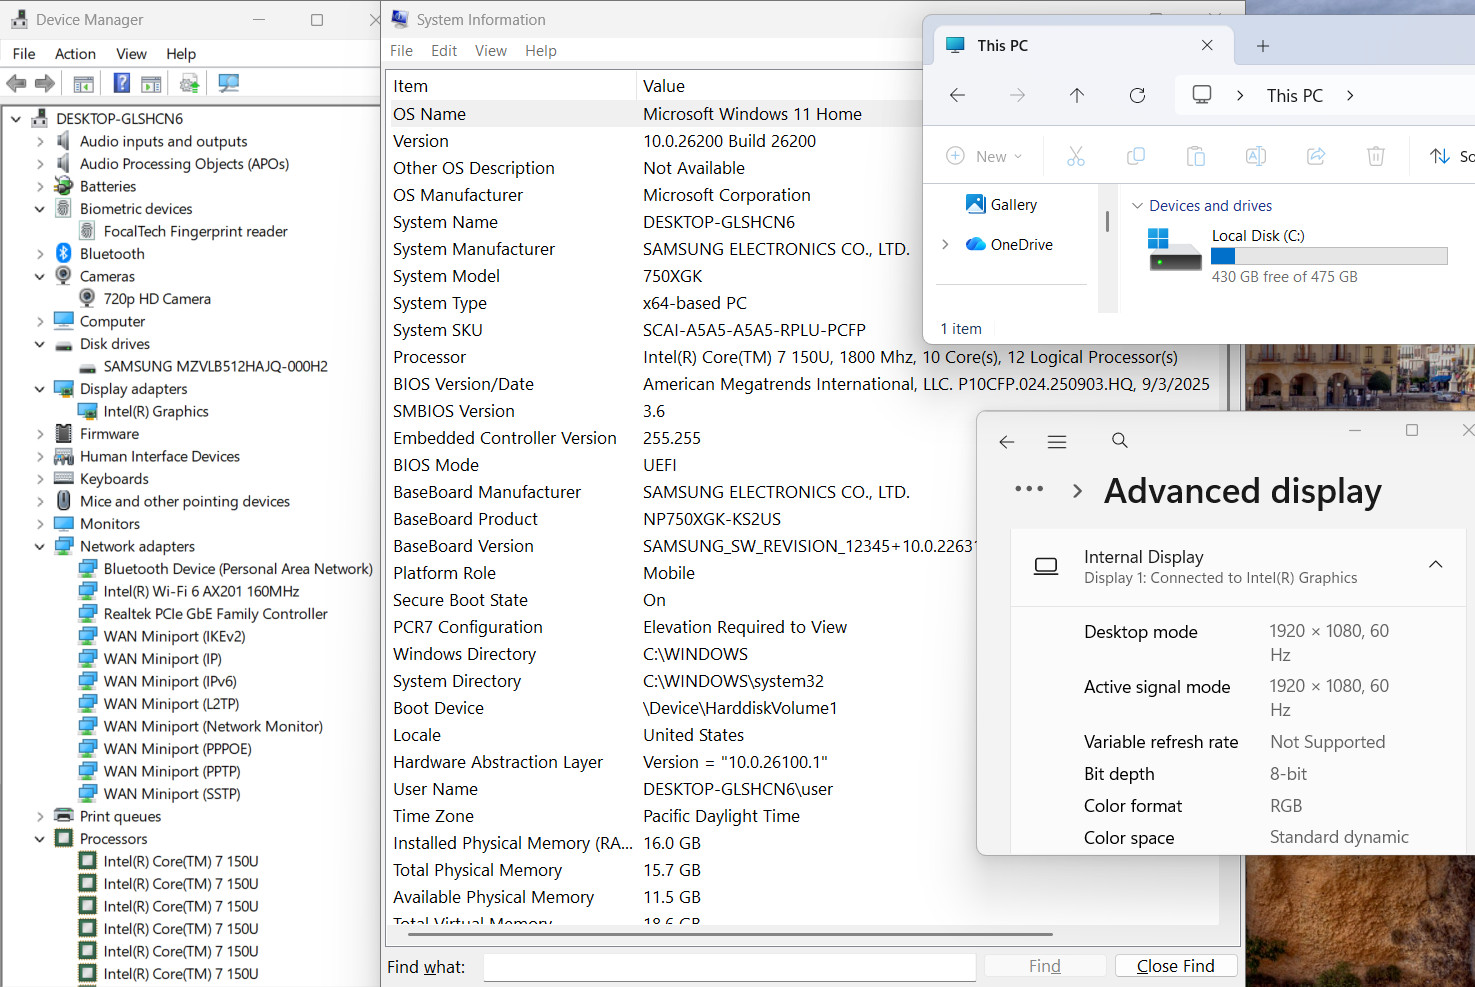Open the Edit menu in System Information

tap(444, 51)
